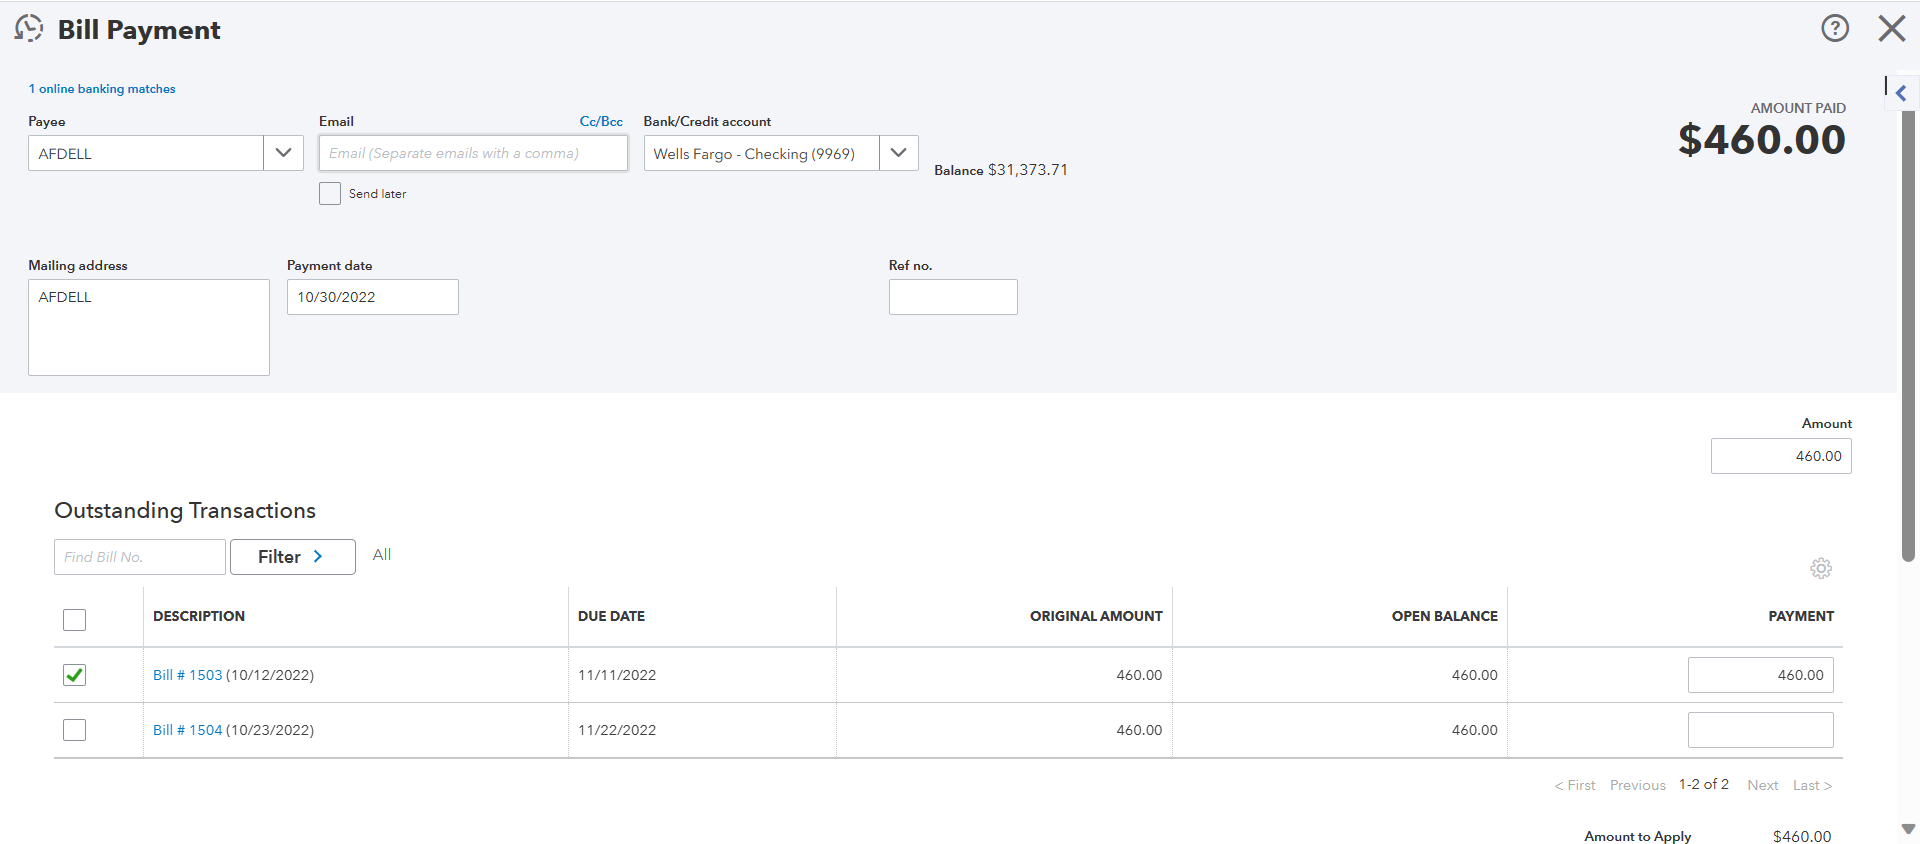This screenshot has height=844, width=1920.
Task: Click the vertical scrollbar thumb
Action: click(1908, 335)
